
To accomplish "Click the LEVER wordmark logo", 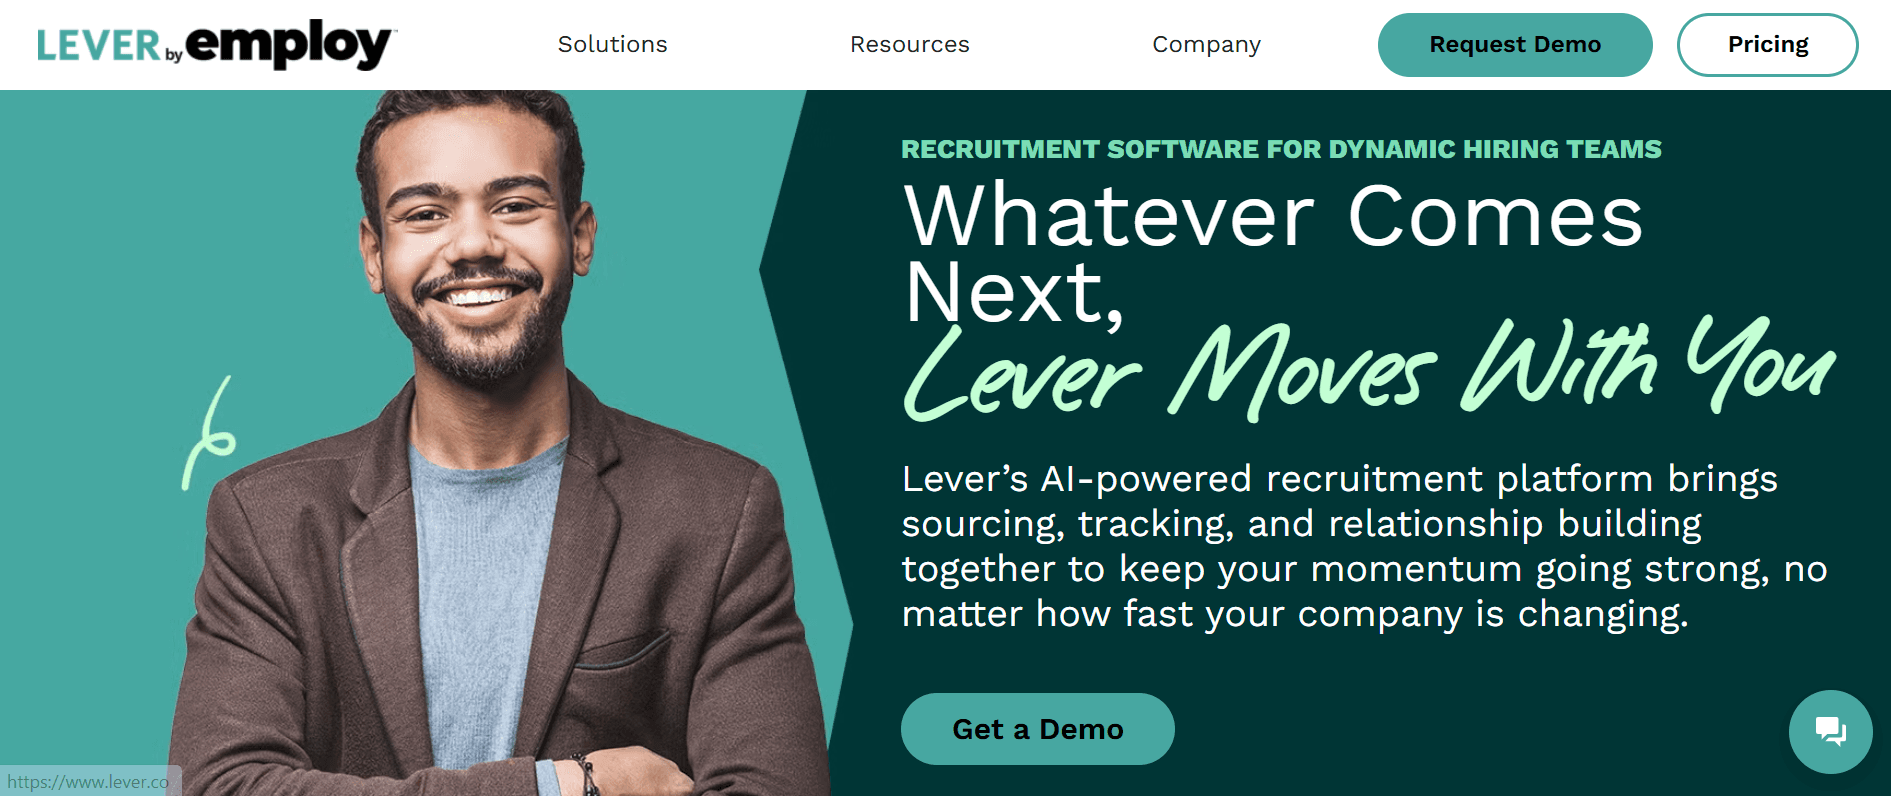I will [x=99, y=46].
